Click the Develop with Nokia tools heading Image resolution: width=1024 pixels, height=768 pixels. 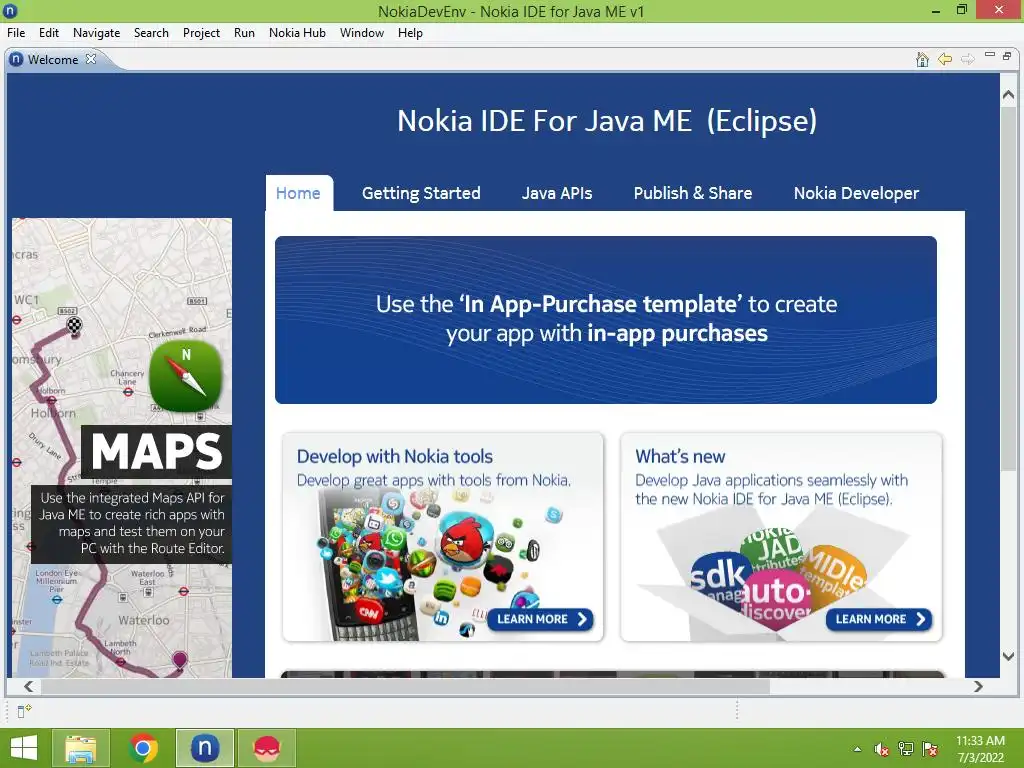[394, 456]
